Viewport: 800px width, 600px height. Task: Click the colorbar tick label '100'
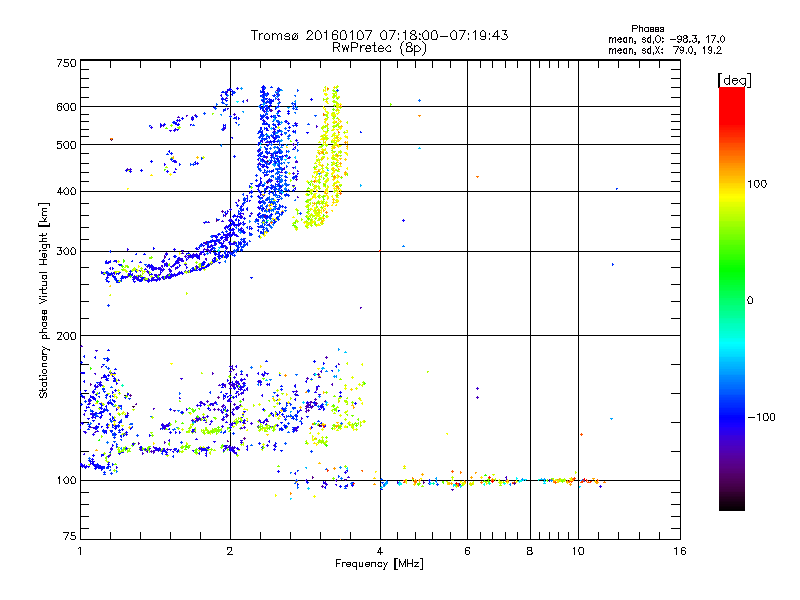[757, 184]
